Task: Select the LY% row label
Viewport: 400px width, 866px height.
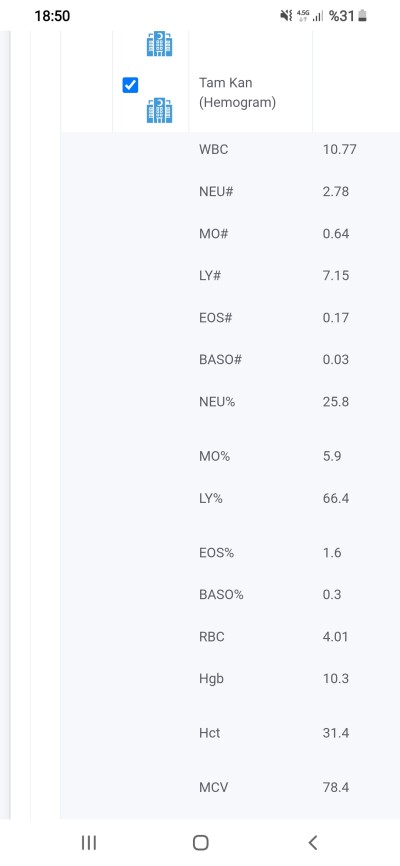Action: point(210,499)
